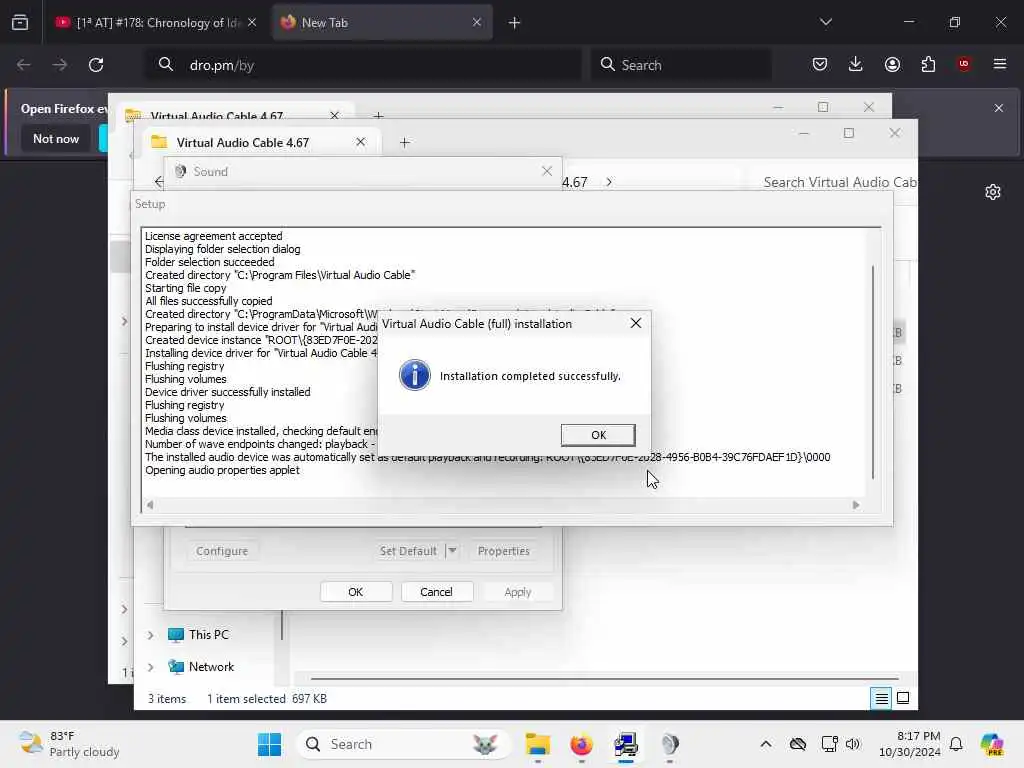Screen dimensions: 1024x768
Task: Click the network display tray icon
Action: click(829, 744)
